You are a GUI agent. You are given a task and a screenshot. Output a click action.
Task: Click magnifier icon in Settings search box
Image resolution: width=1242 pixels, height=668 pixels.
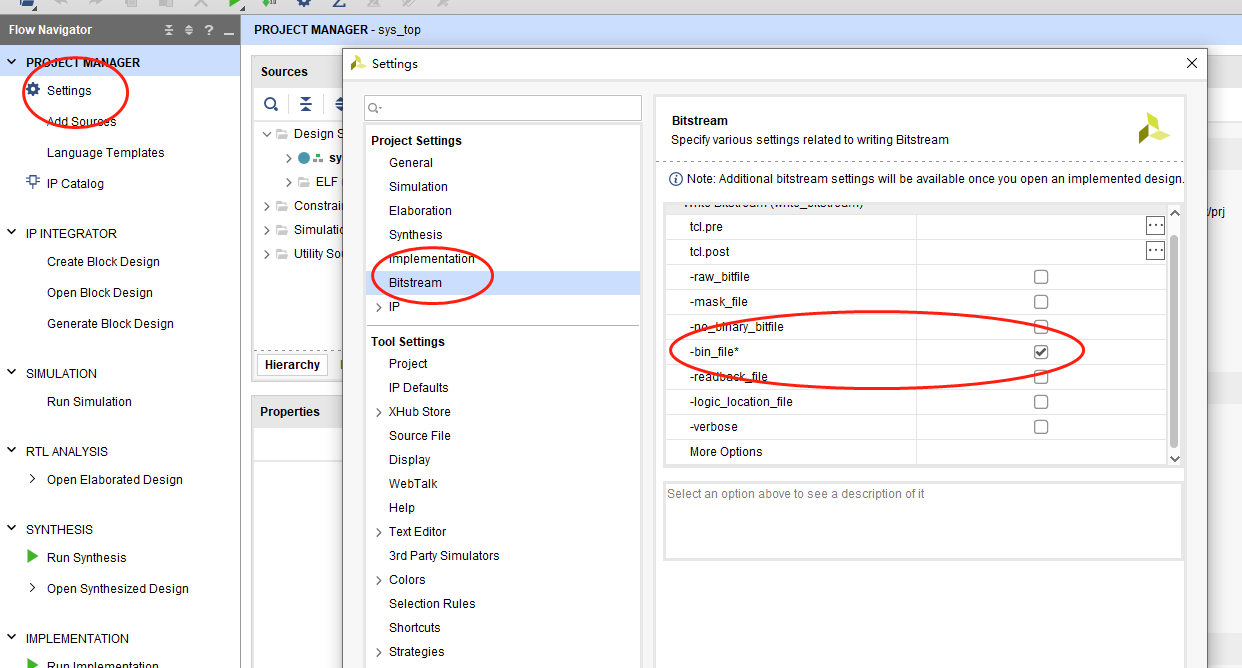click(x=376, y=108)
